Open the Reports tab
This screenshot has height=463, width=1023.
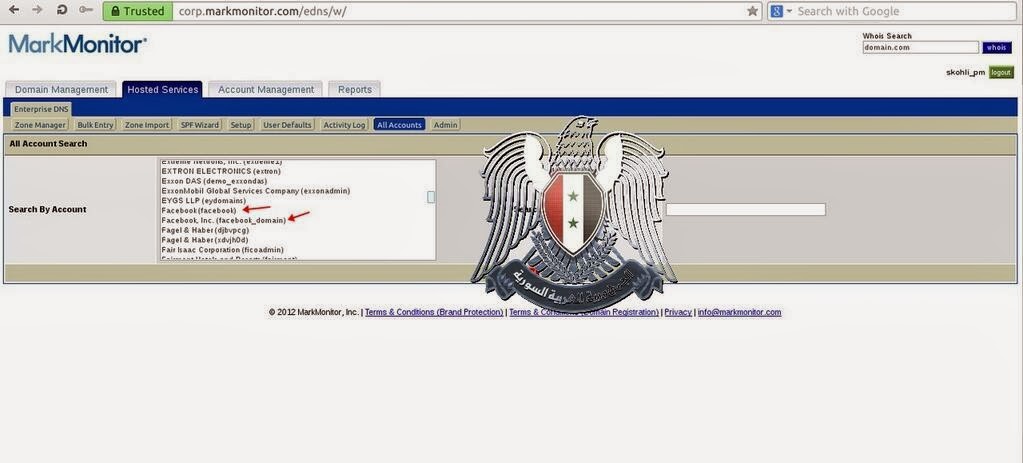pyautogui.click(x=354, y=89)
